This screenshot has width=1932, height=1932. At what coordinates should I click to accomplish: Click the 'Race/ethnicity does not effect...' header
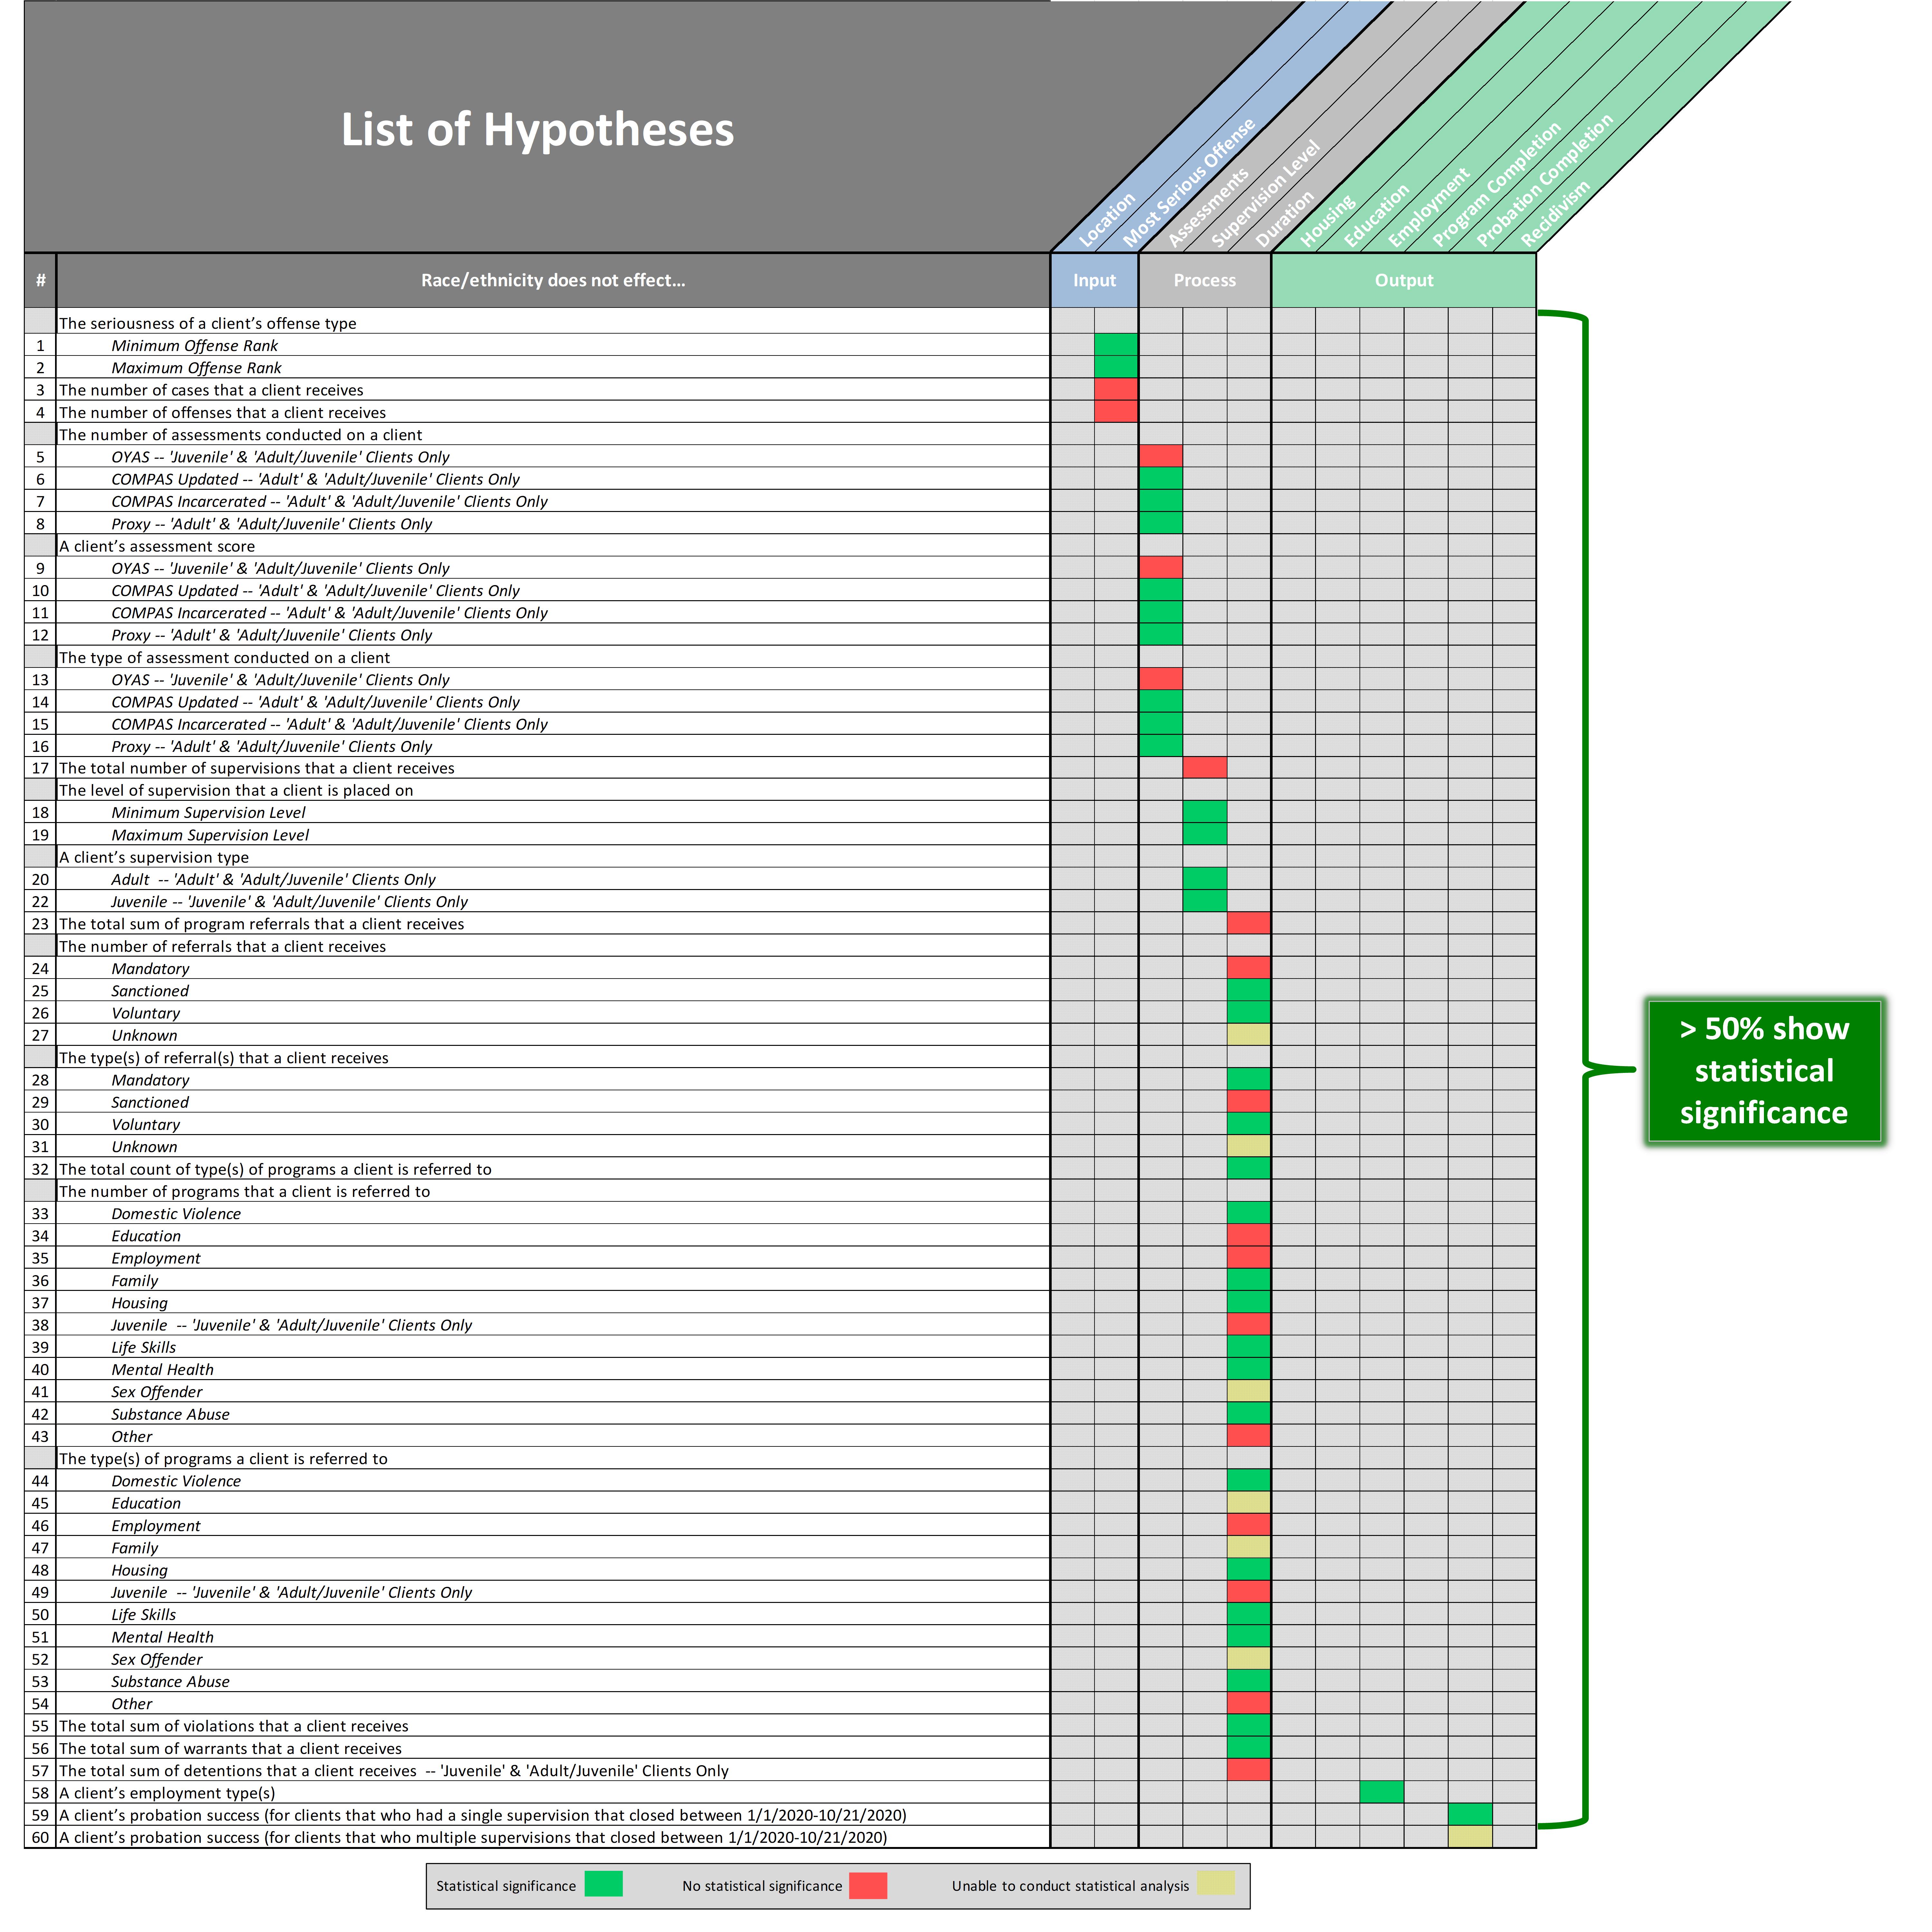point(553,280)
